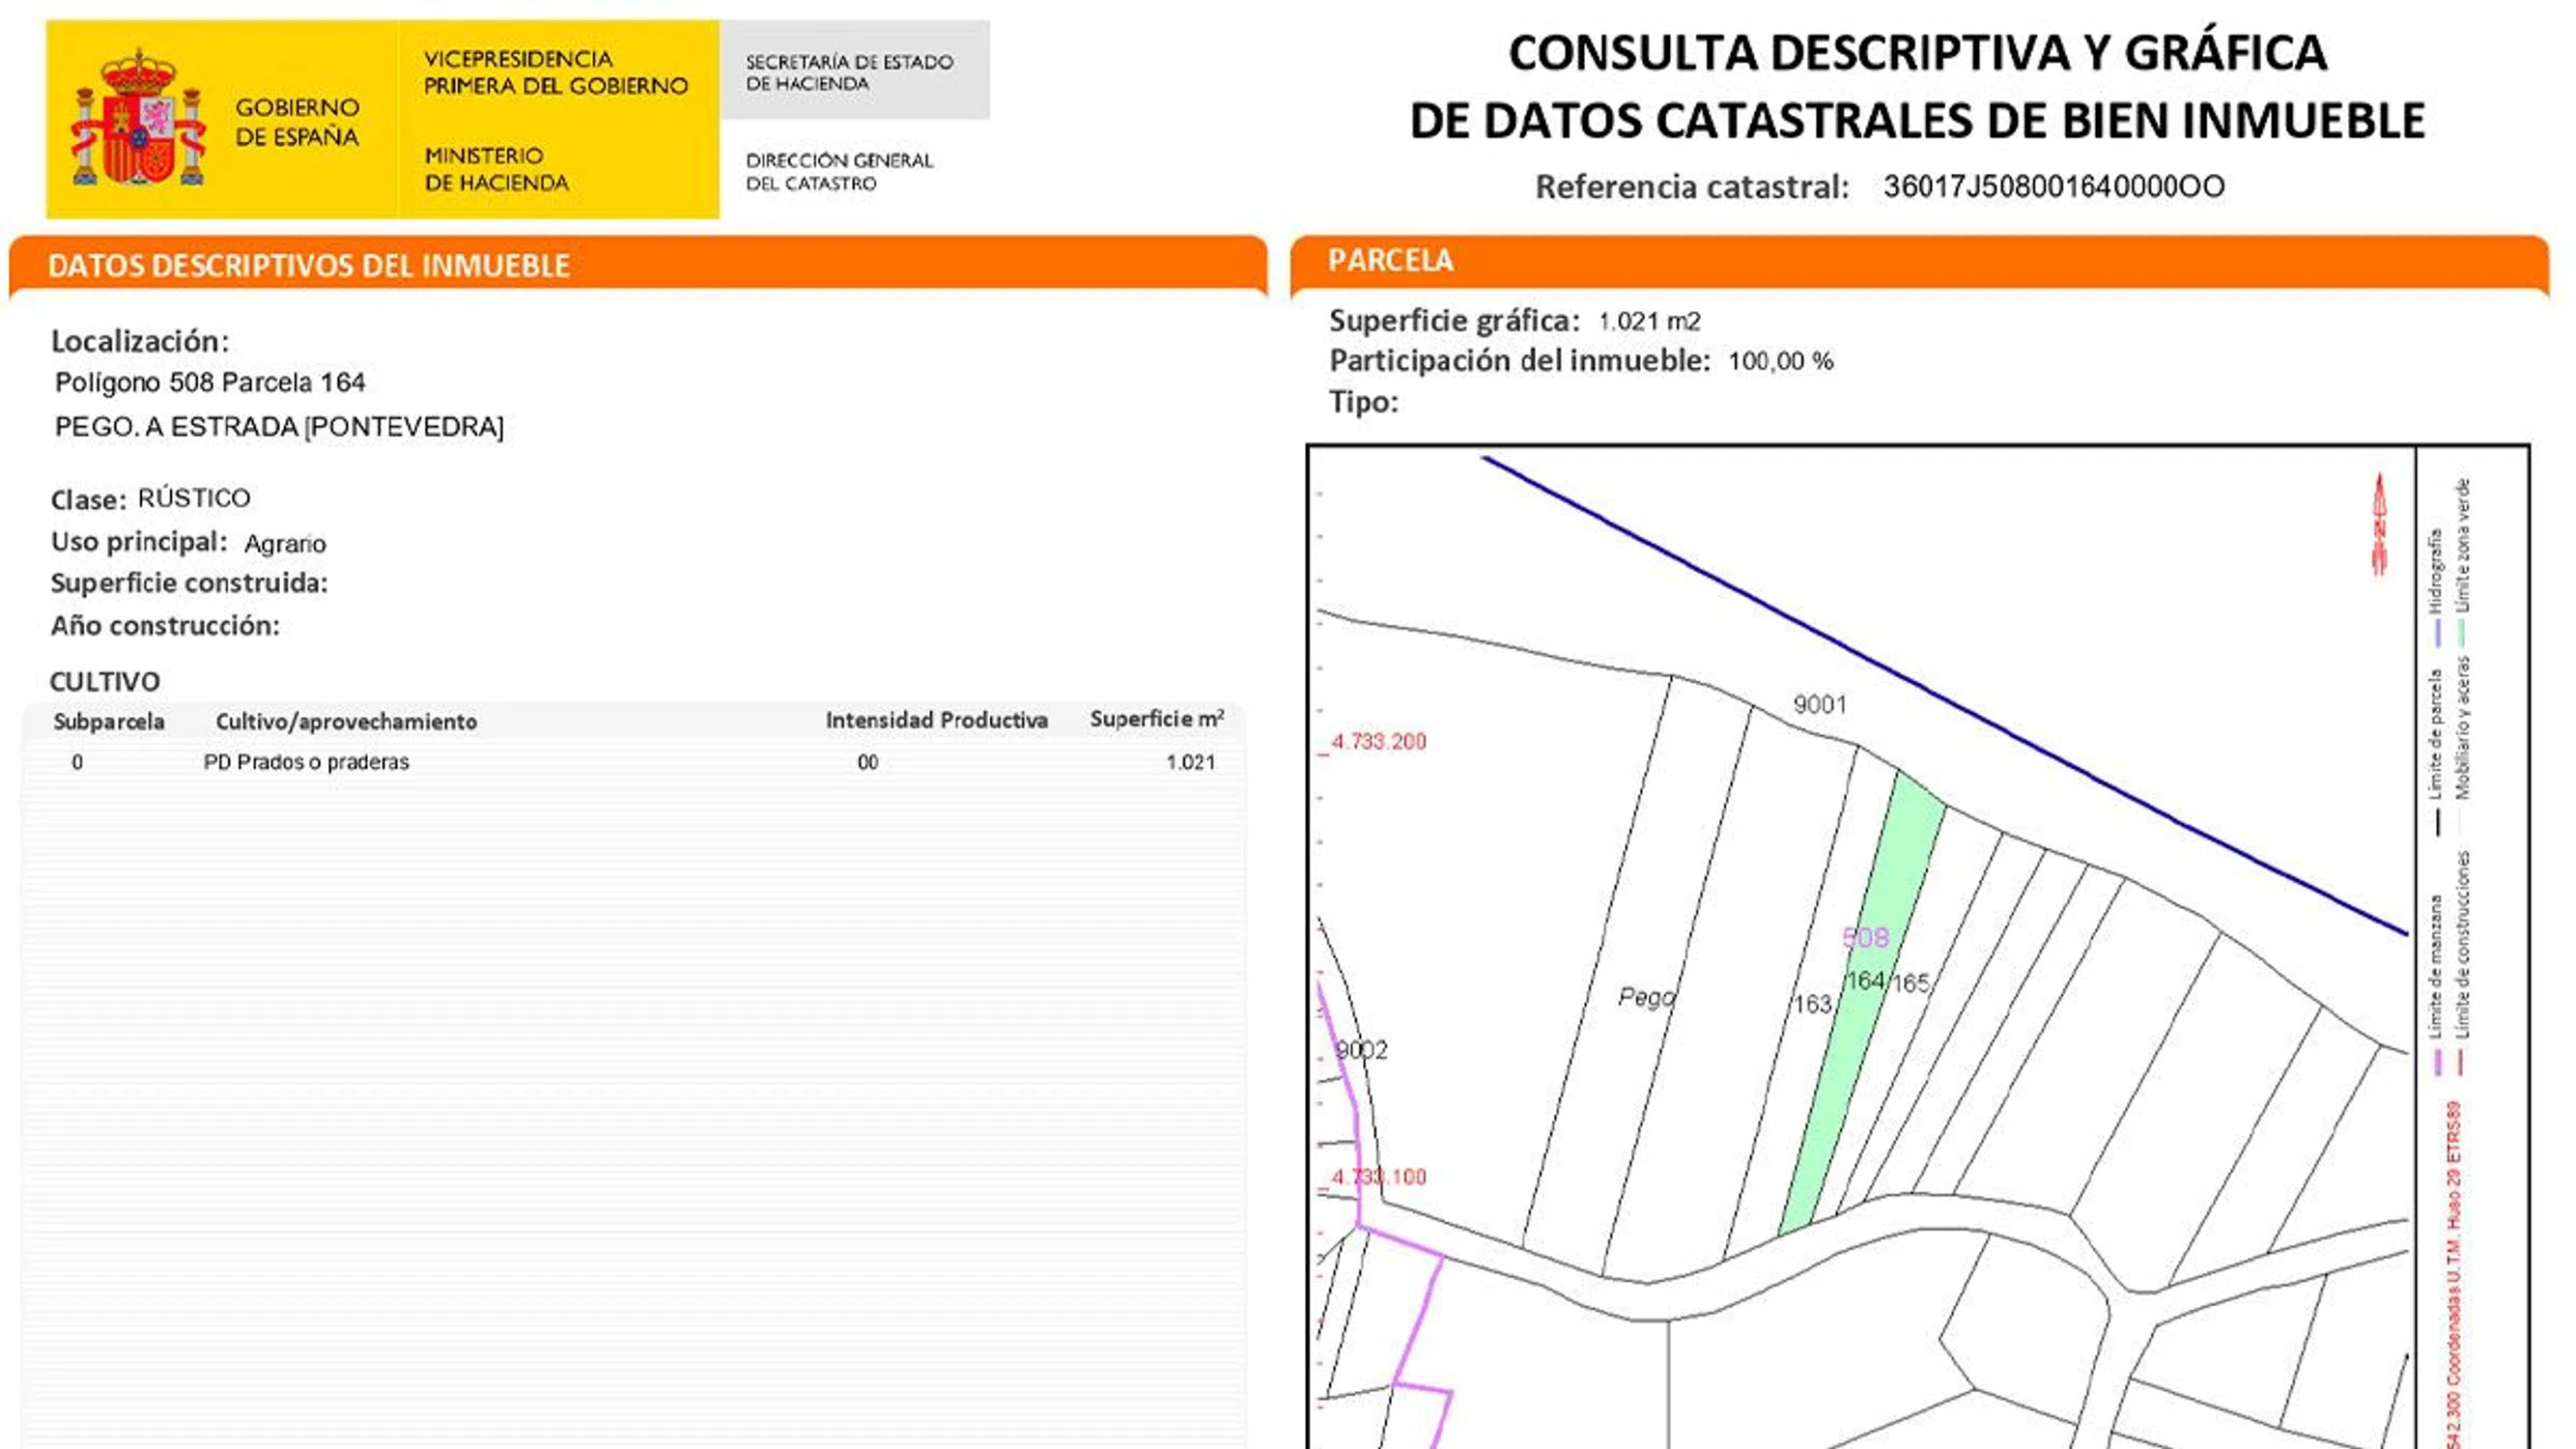
Task: Click the purple 508 polygon label
Action: tap(1865, 938)
